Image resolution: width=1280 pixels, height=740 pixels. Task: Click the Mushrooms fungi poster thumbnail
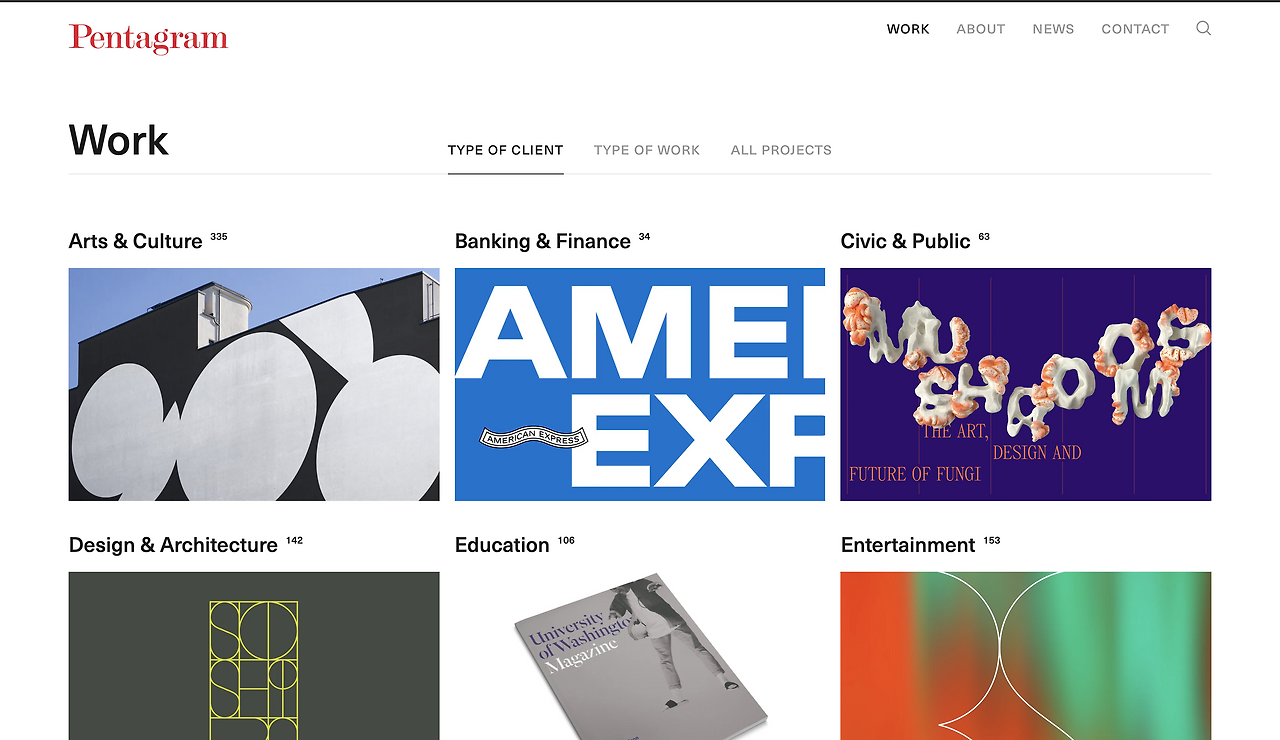1026,384
